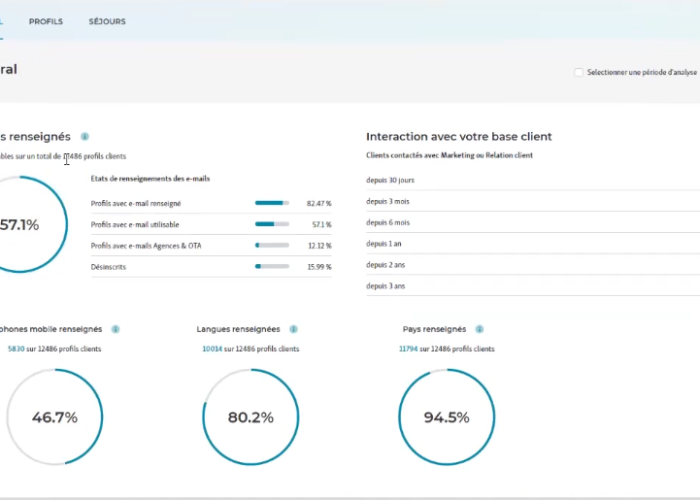Click the 12.12 % value

pos(319,246)
